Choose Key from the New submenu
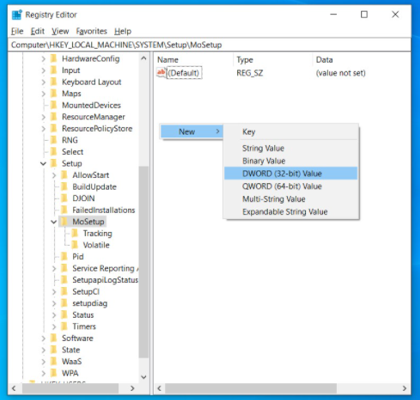 coord(291,132)
